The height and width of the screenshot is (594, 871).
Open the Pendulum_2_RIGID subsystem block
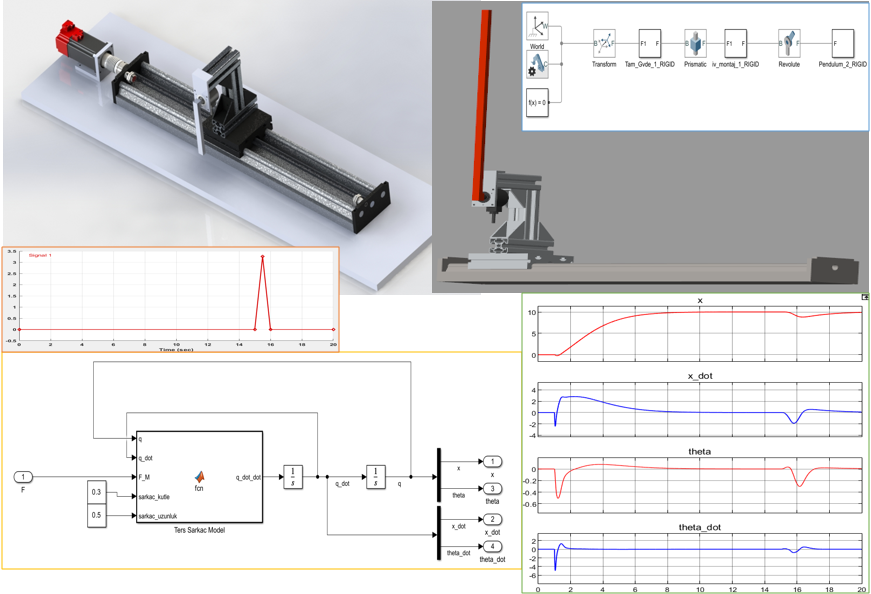click(x=843, y=42)
